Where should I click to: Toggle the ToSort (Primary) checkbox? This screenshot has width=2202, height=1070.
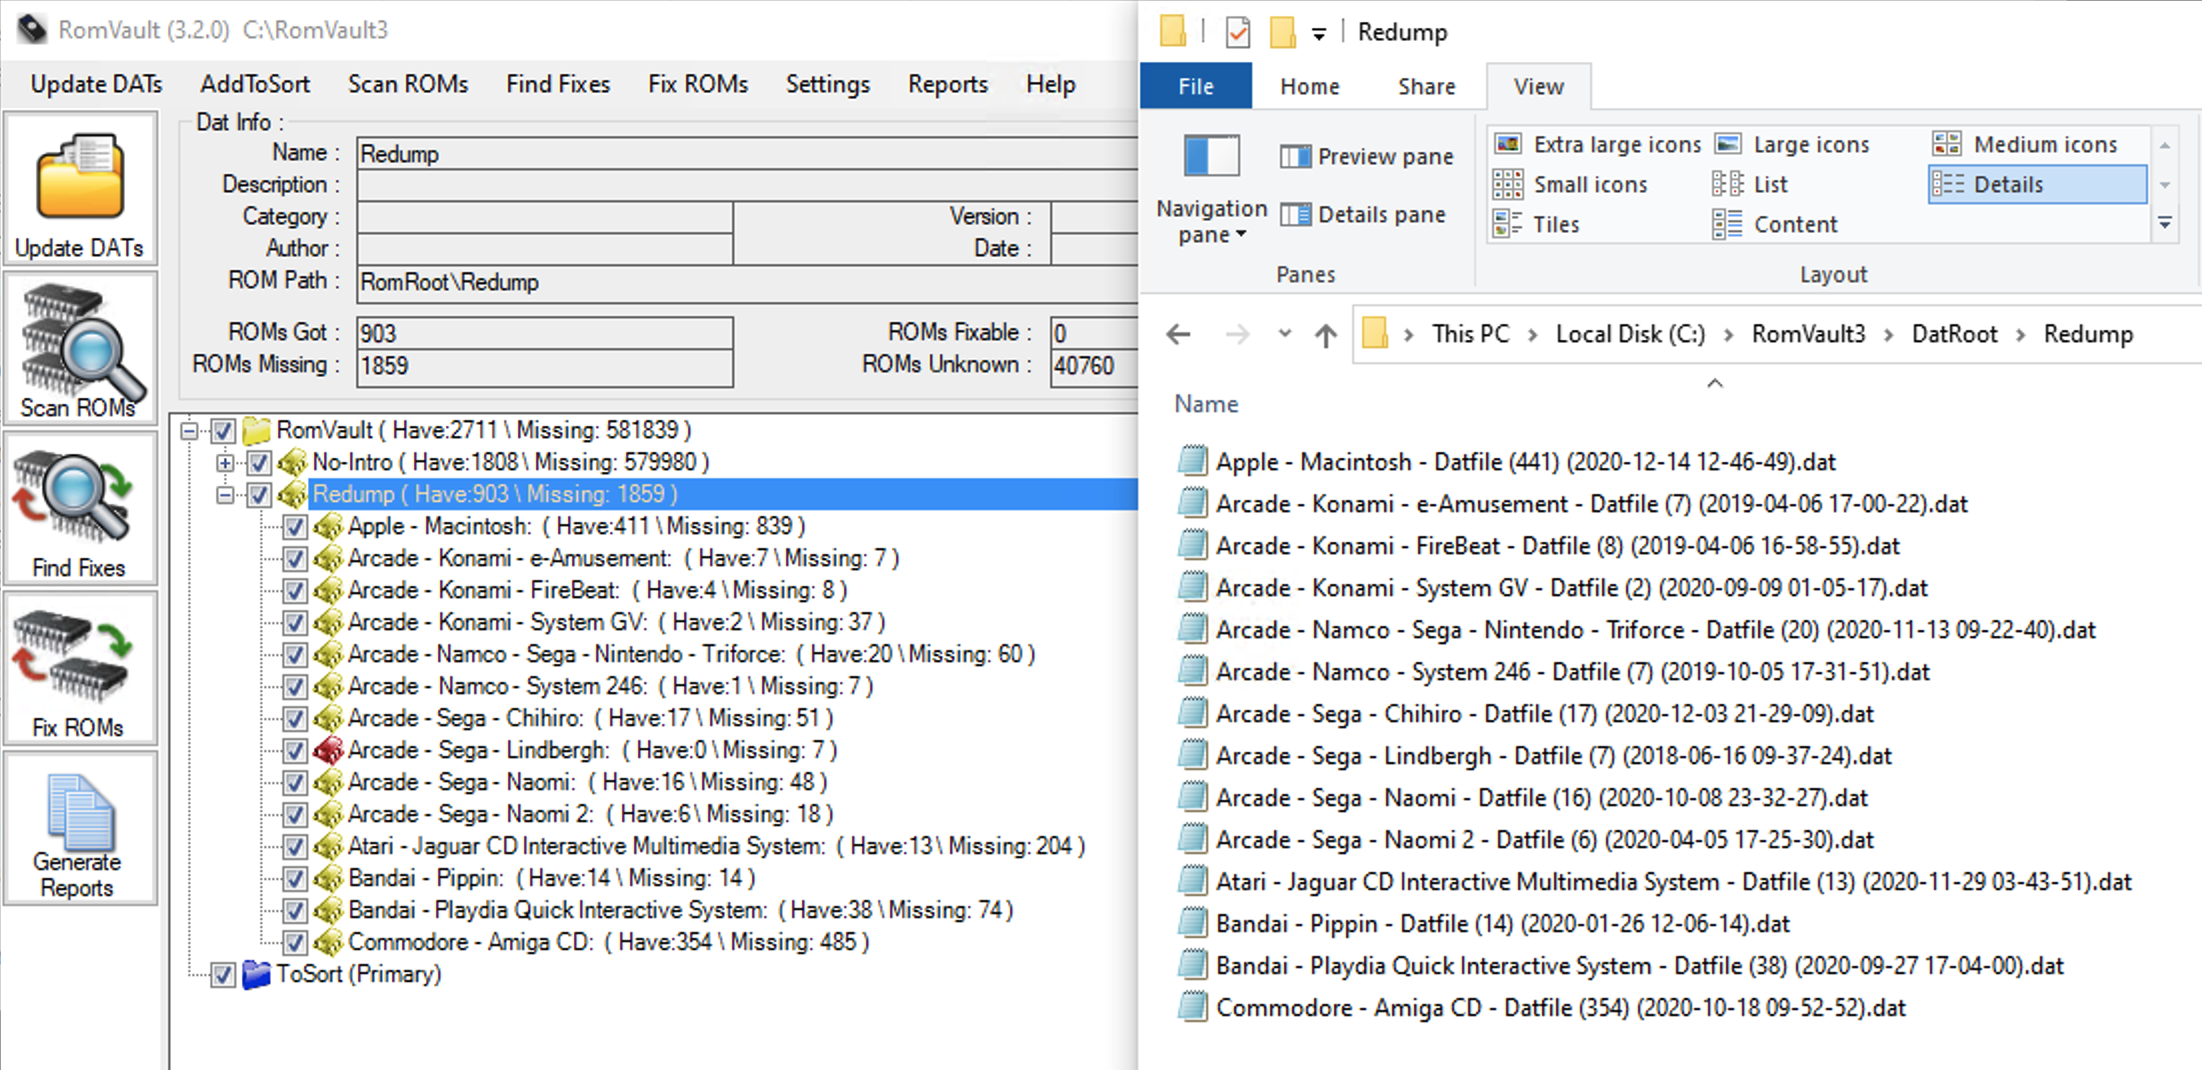click(x=223, y=975)
